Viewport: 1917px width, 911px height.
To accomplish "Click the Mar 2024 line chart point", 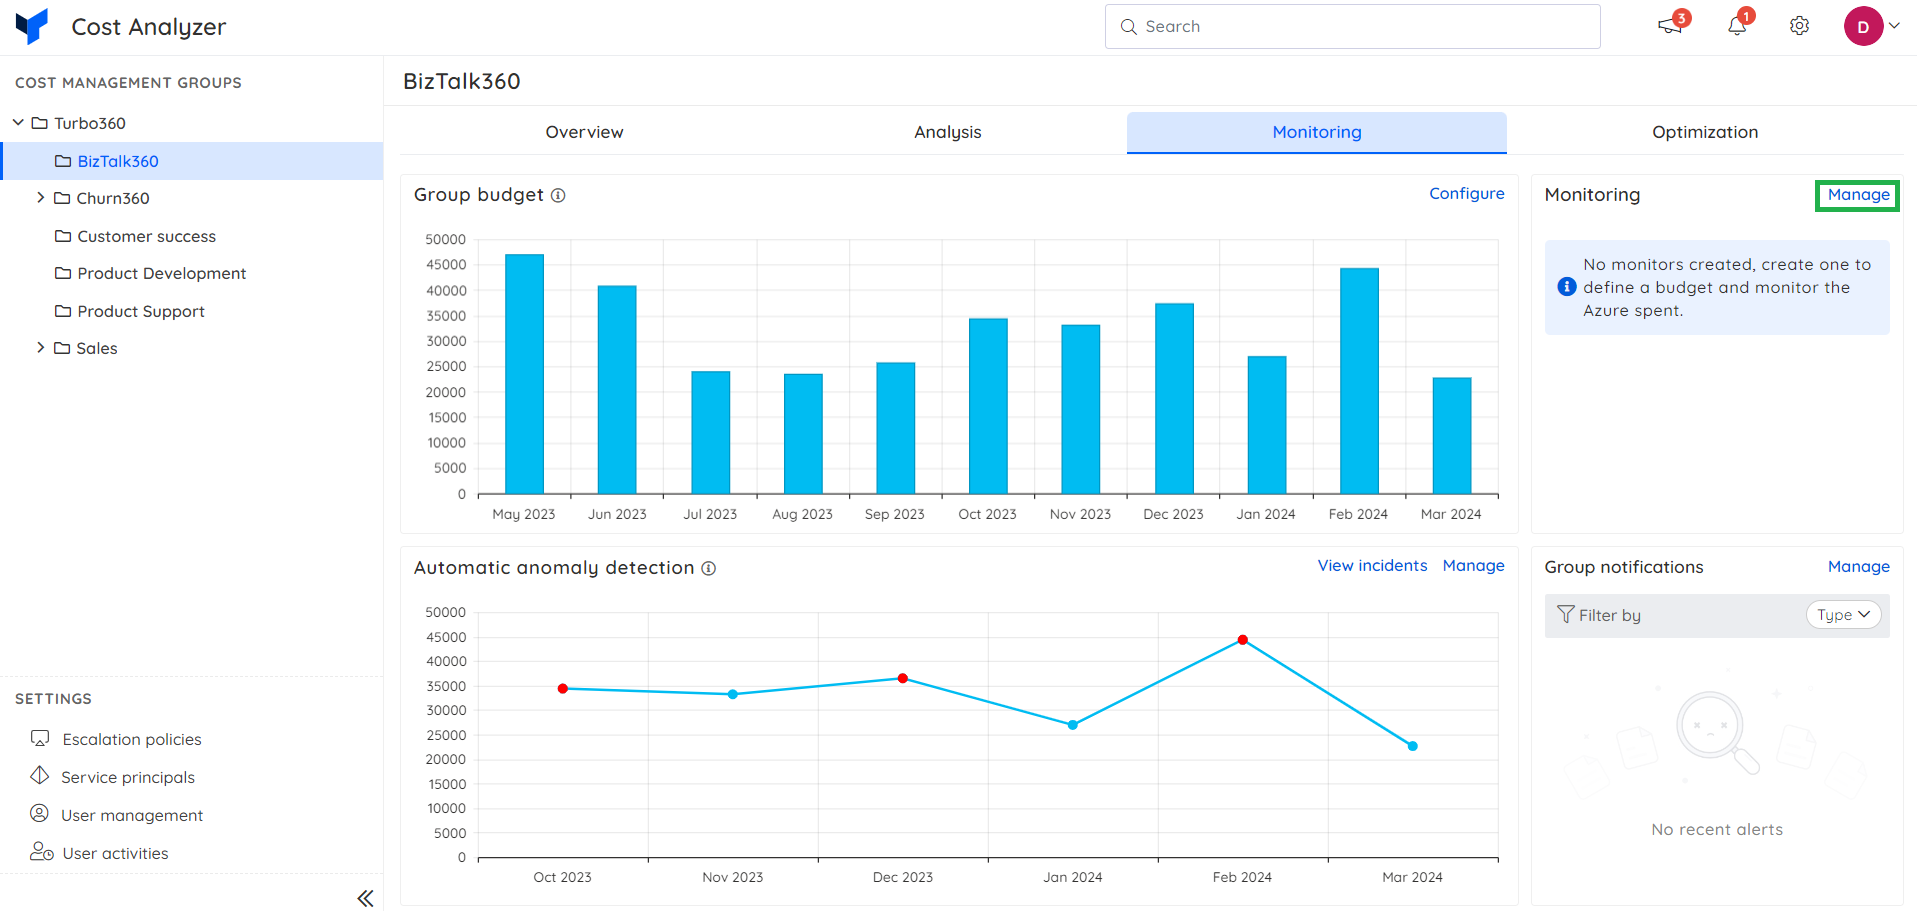I will pos(1412,746).
